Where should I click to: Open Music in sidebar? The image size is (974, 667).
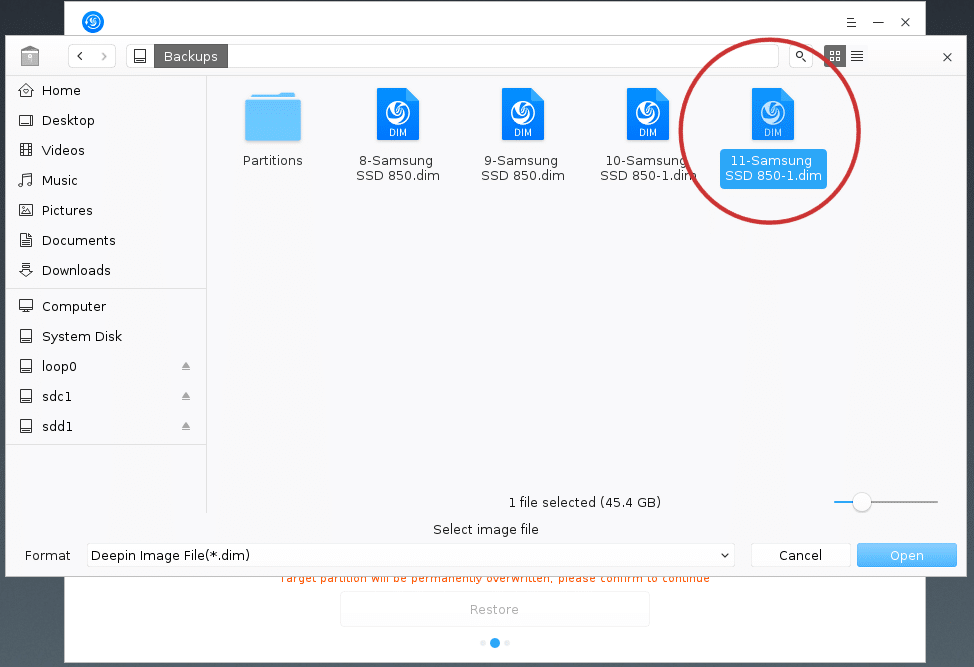click(x=106, y=180)
